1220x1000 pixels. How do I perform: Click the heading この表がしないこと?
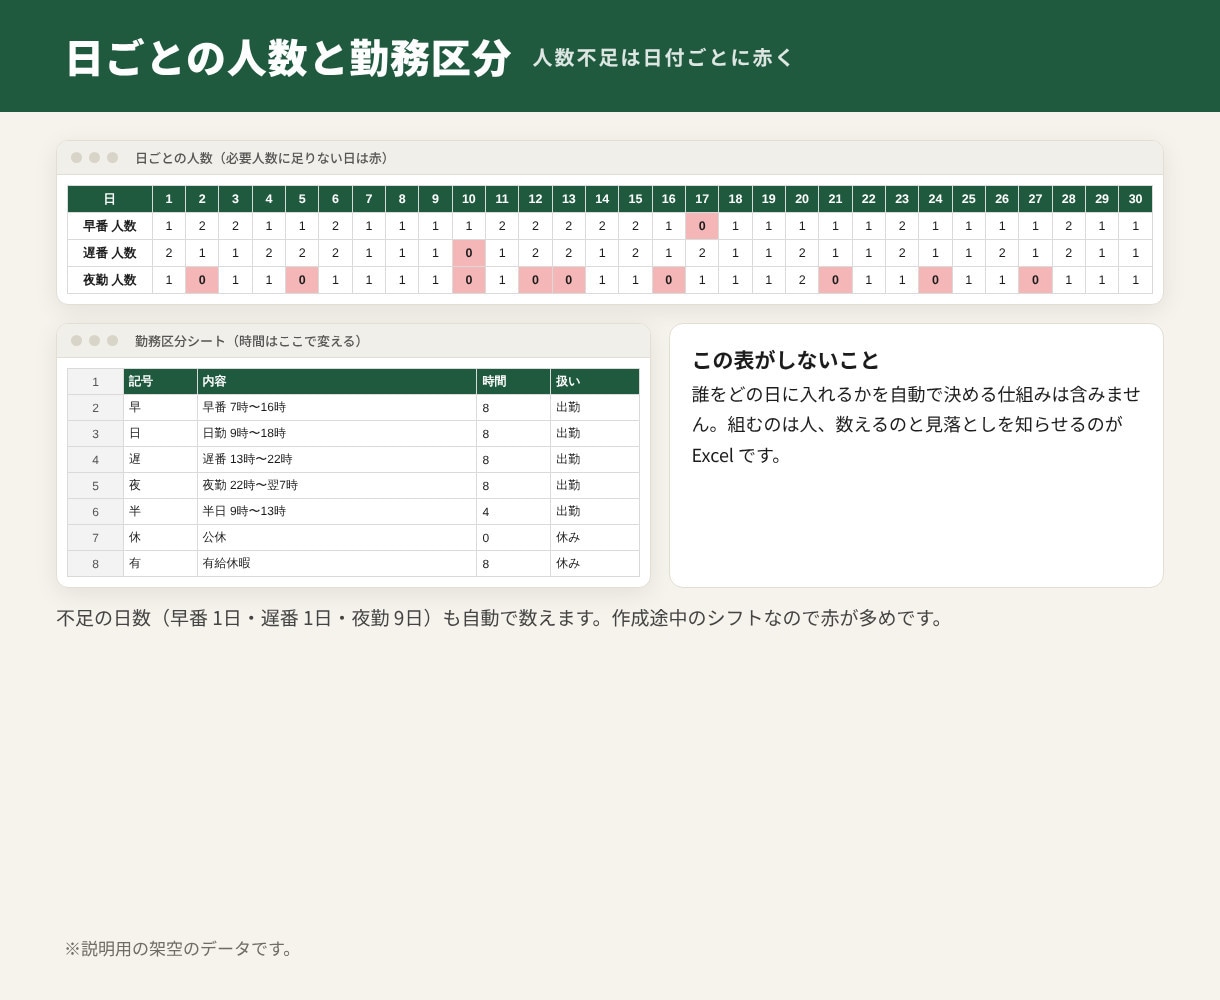point(786,360)
